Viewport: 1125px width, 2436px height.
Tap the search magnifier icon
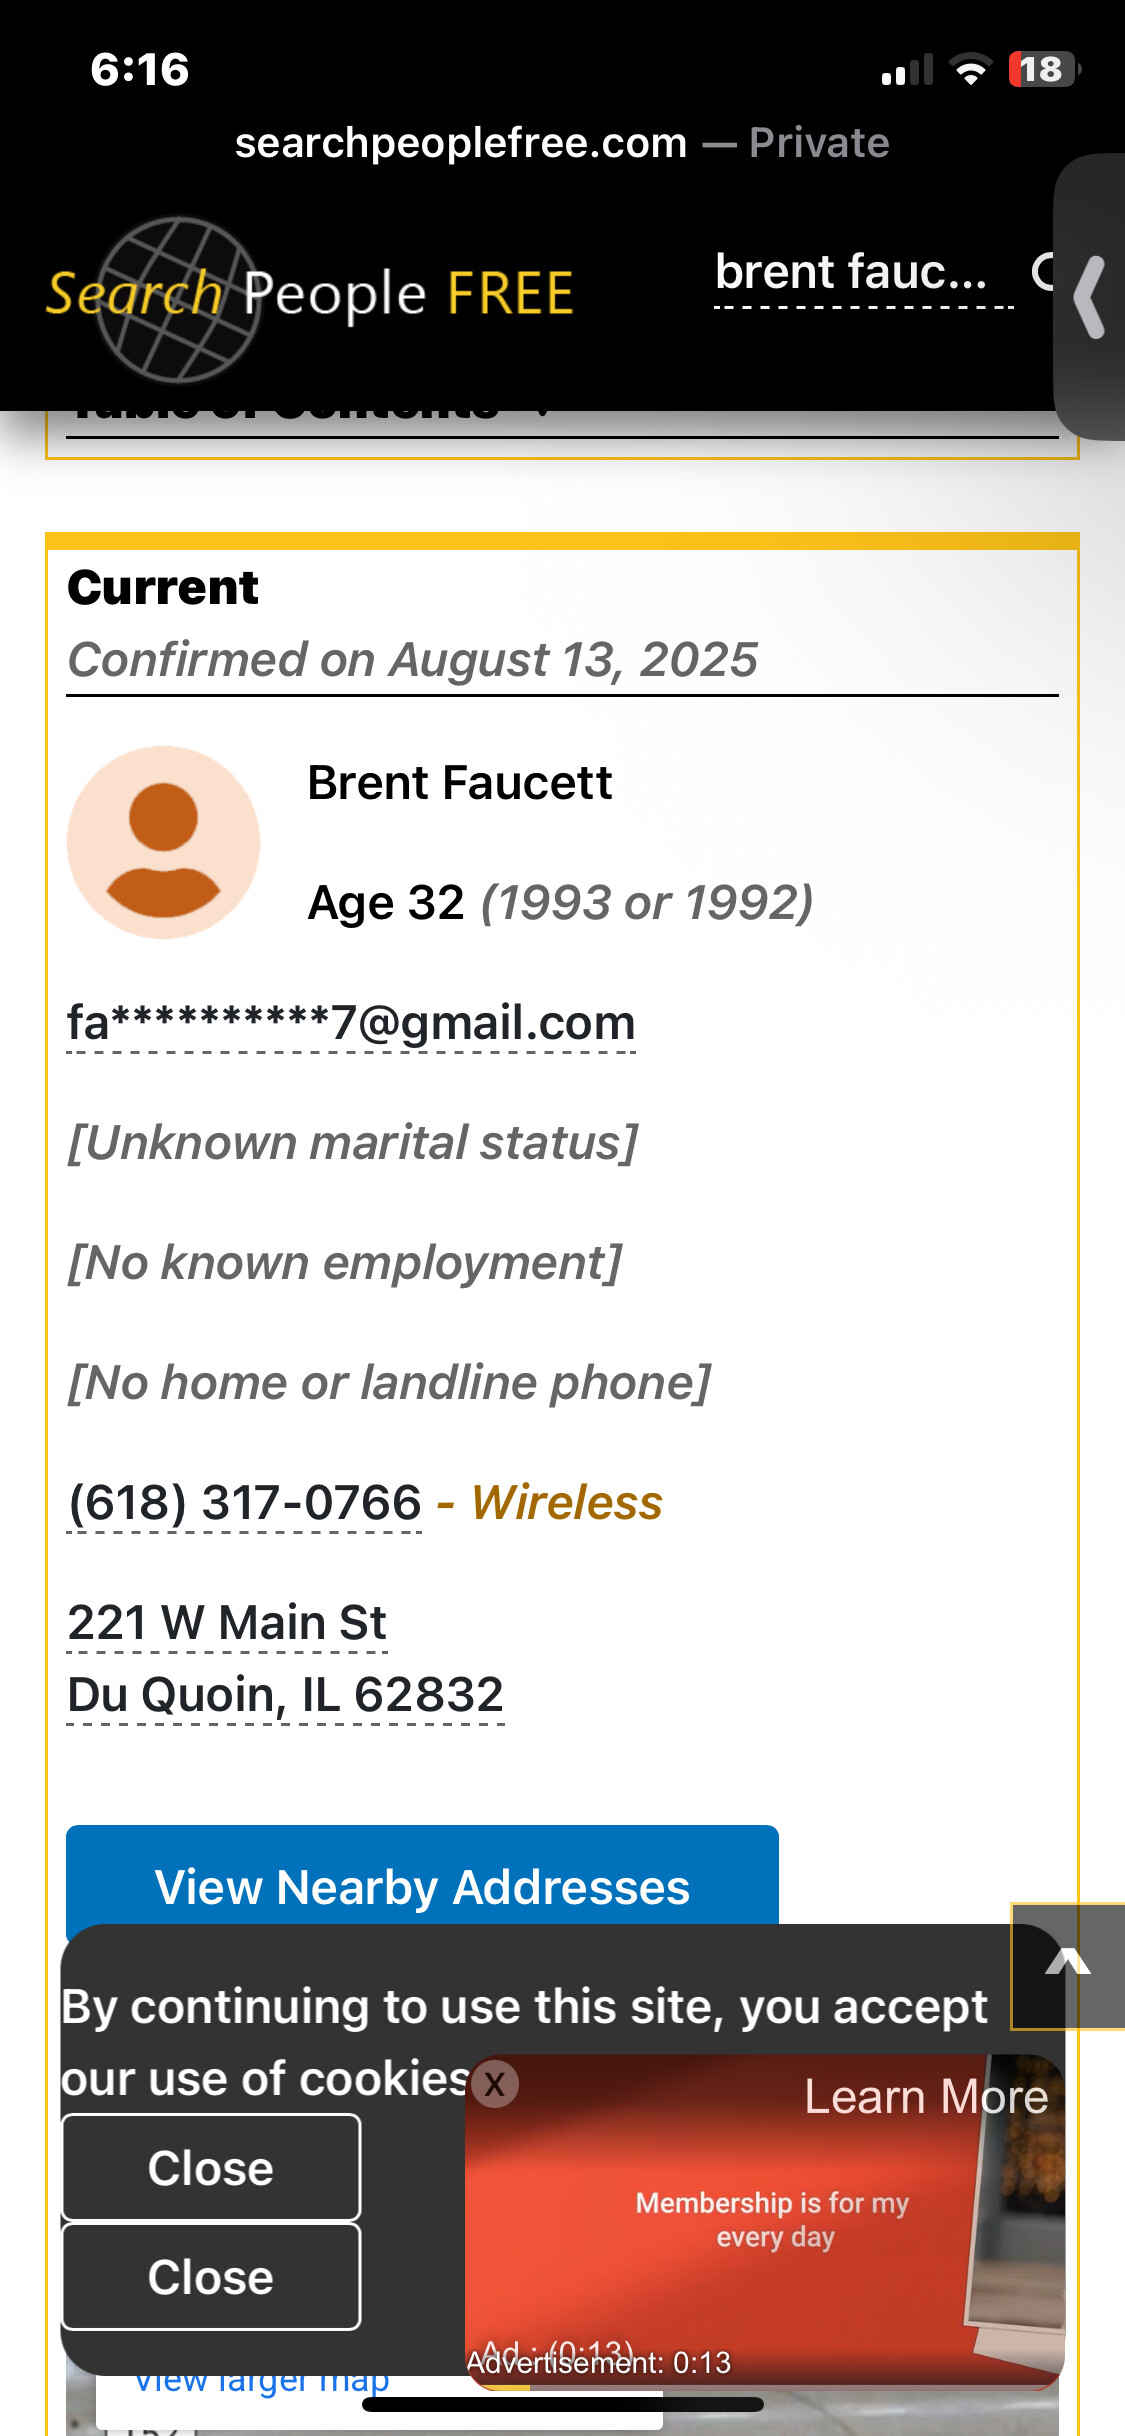(1043, 272)
